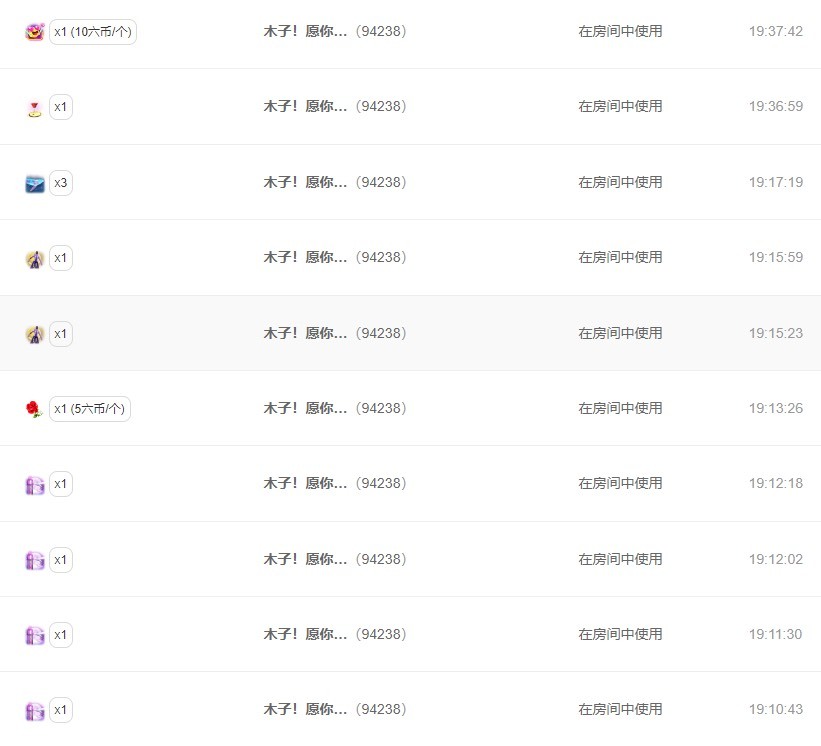Click the timestamp 19:10:43
Screen dimensions: 821x746
point(775,709)
